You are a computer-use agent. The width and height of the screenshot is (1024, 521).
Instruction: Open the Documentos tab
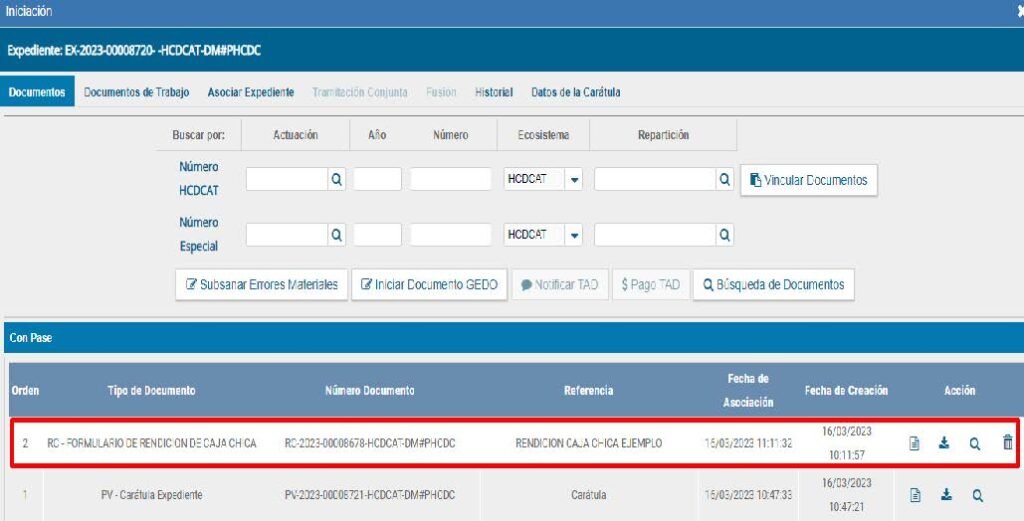37,92
